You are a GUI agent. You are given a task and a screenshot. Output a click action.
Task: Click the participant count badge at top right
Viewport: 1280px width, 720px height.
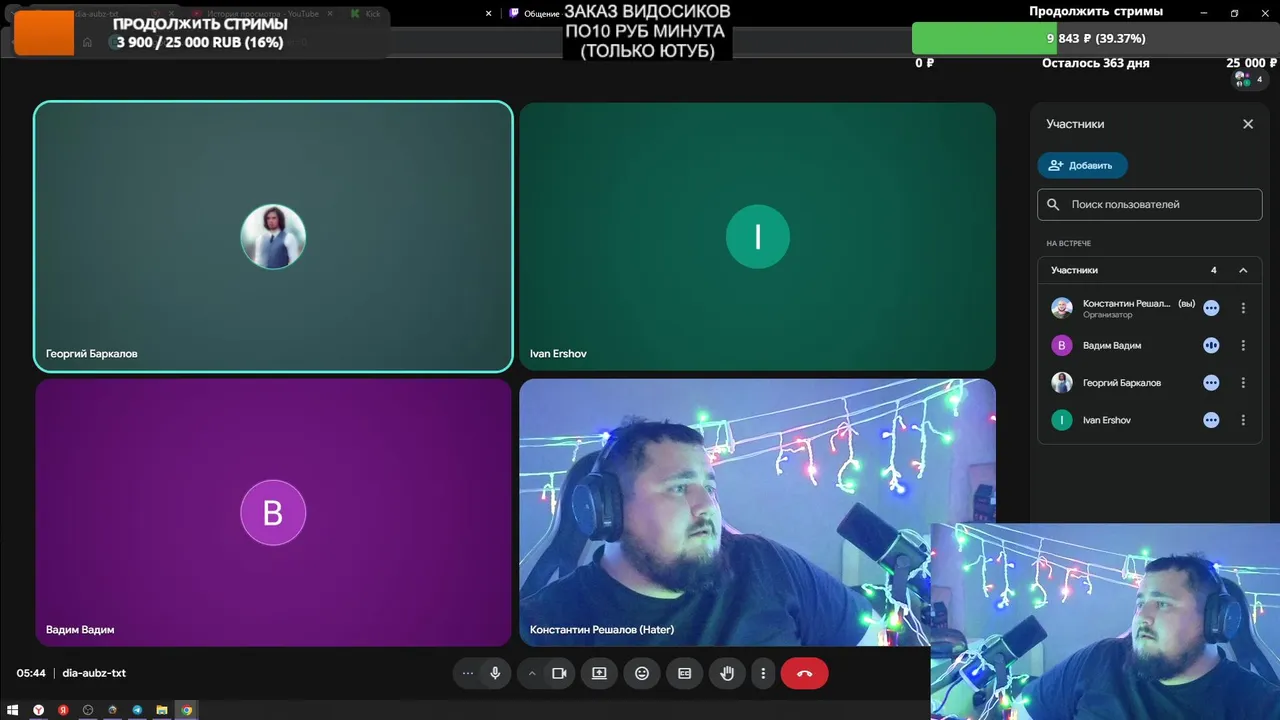pyautogui.click(x=1248, y=79)
